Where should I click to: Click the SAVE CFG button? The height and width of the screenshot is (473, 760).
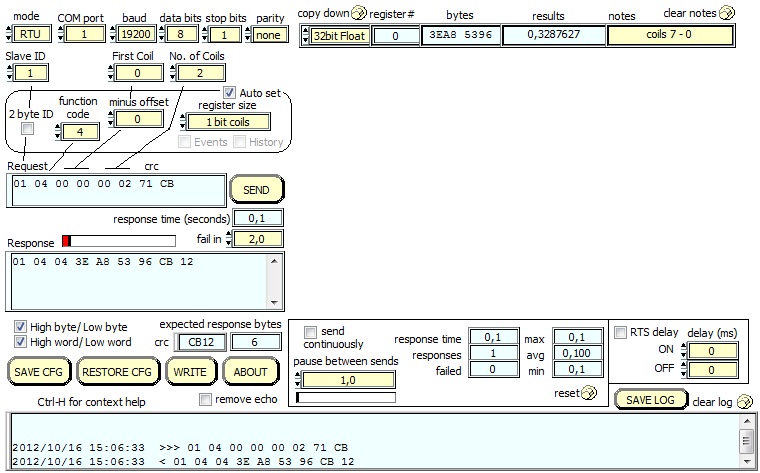[39, 372]
